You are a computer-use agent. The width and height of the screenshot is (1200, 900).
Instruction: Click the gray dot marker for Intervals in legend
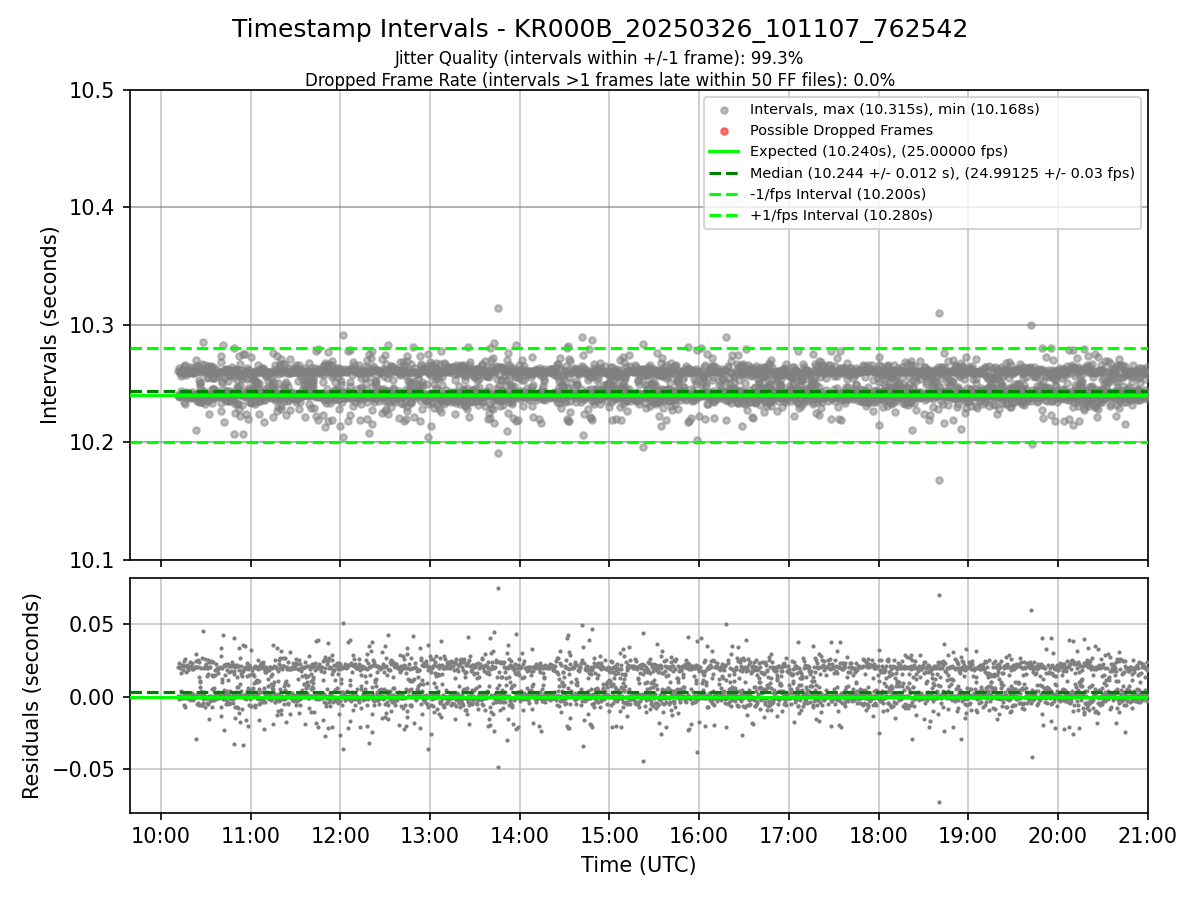click(724, 109)
